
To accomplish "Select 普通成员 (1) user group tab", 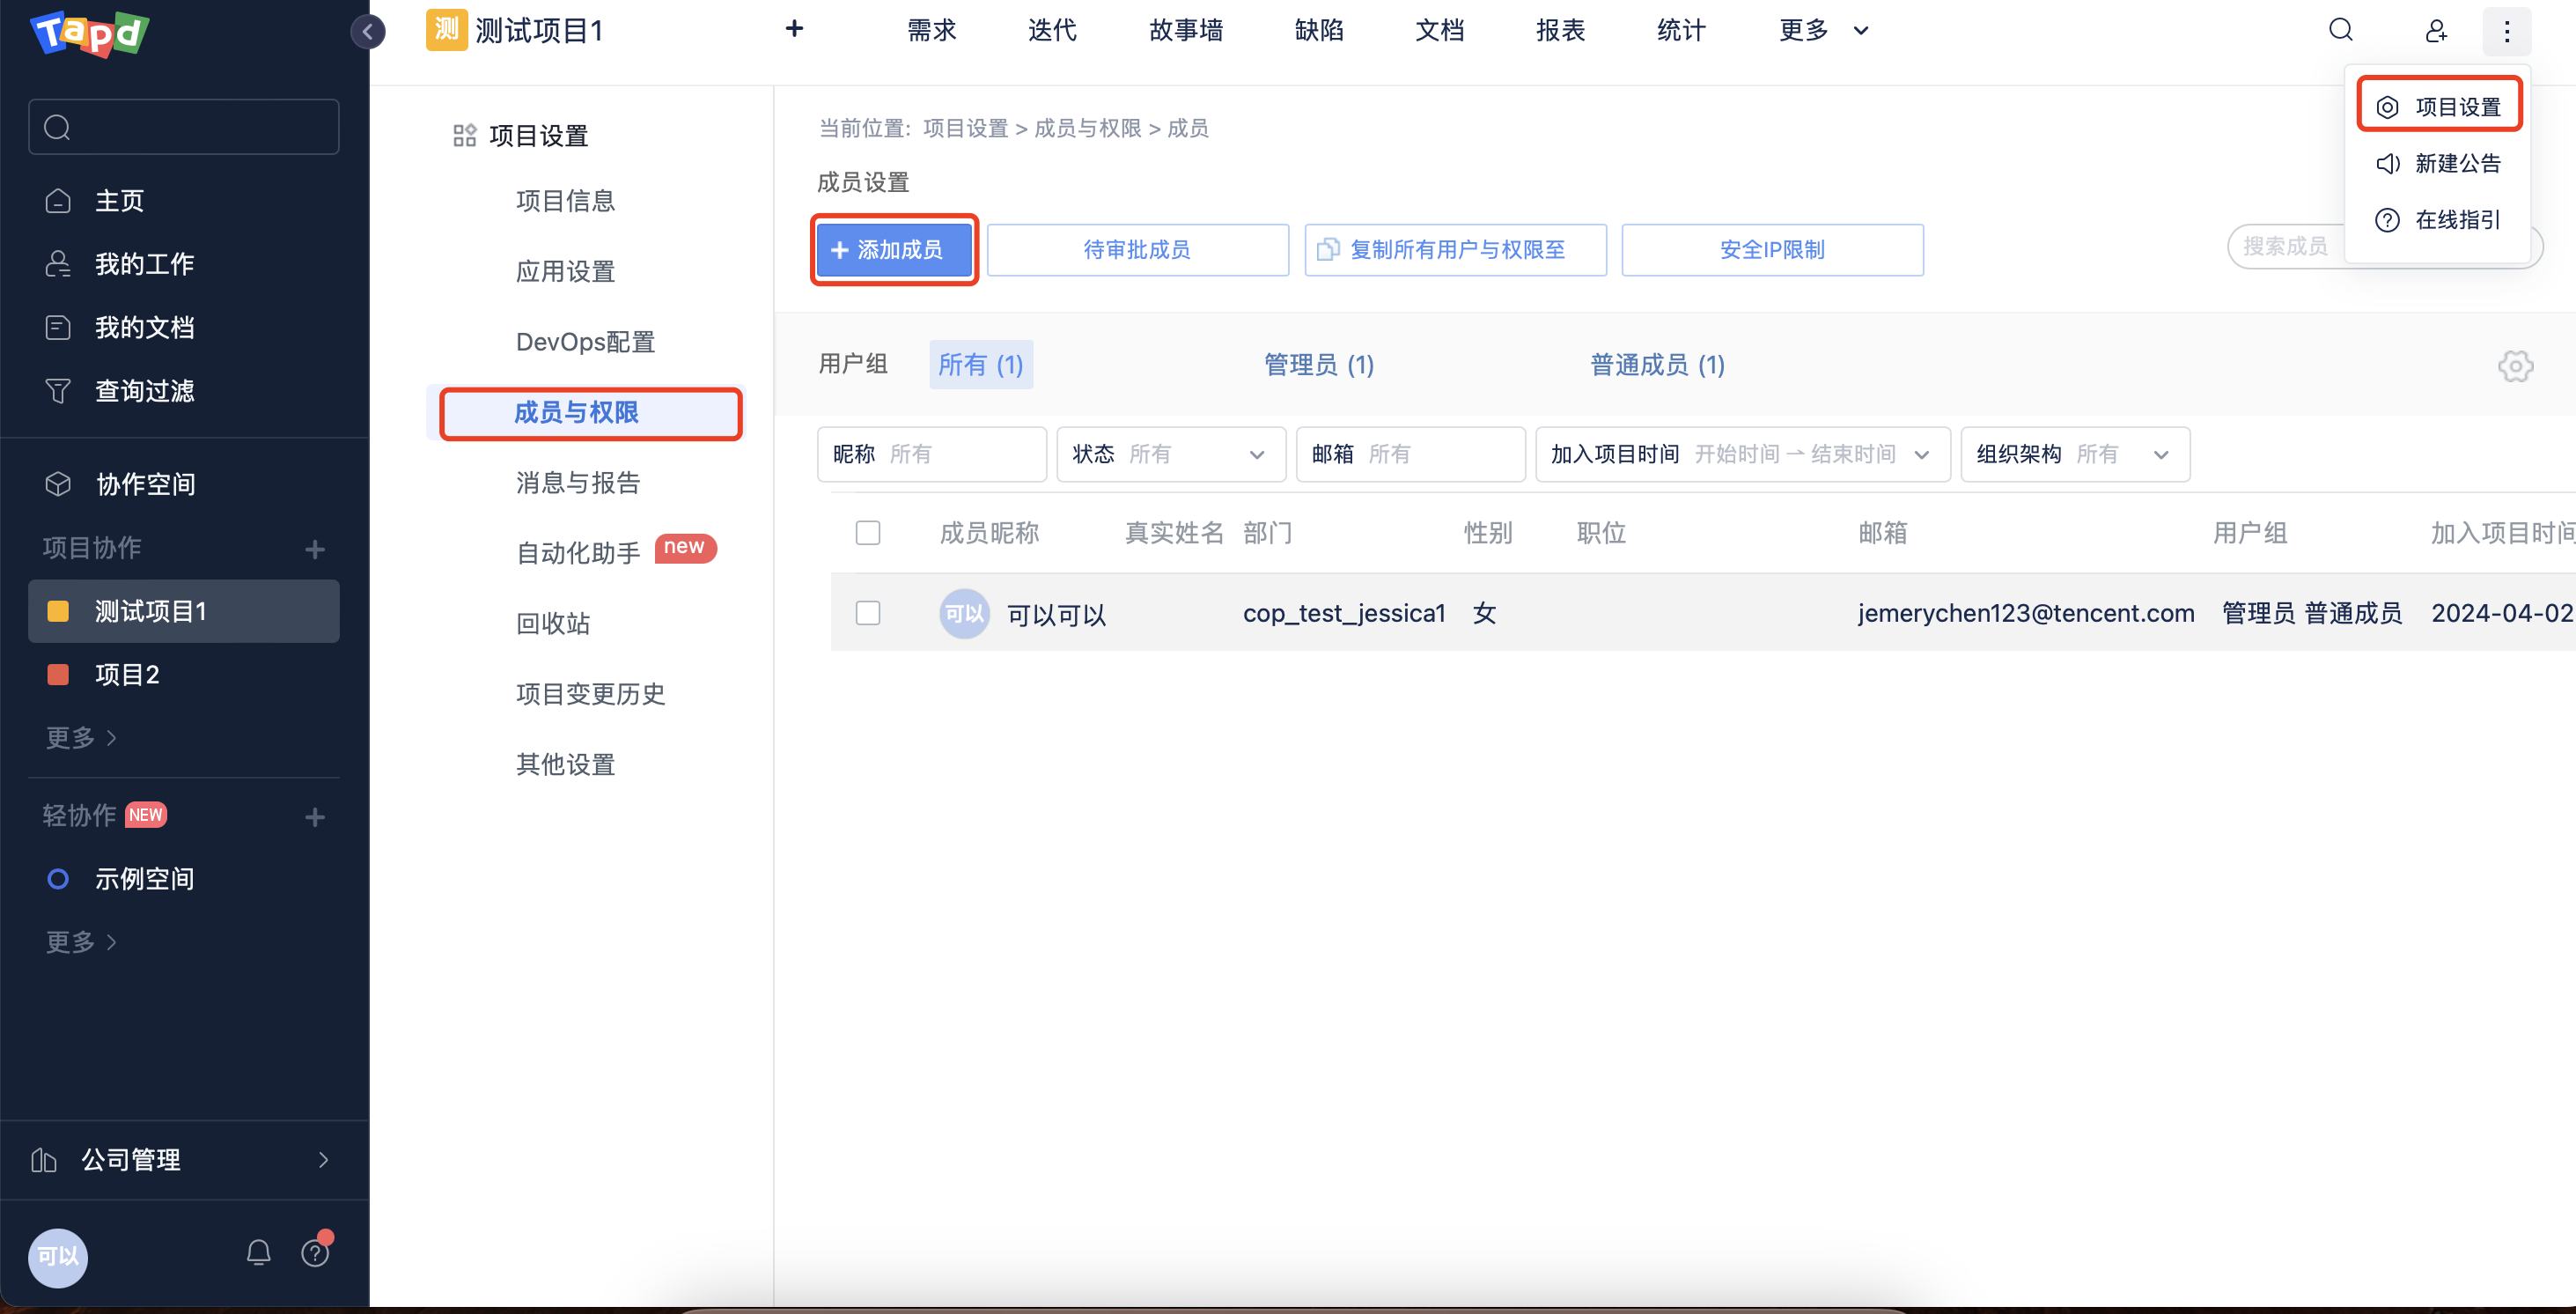I will (x=1658, y=365).
